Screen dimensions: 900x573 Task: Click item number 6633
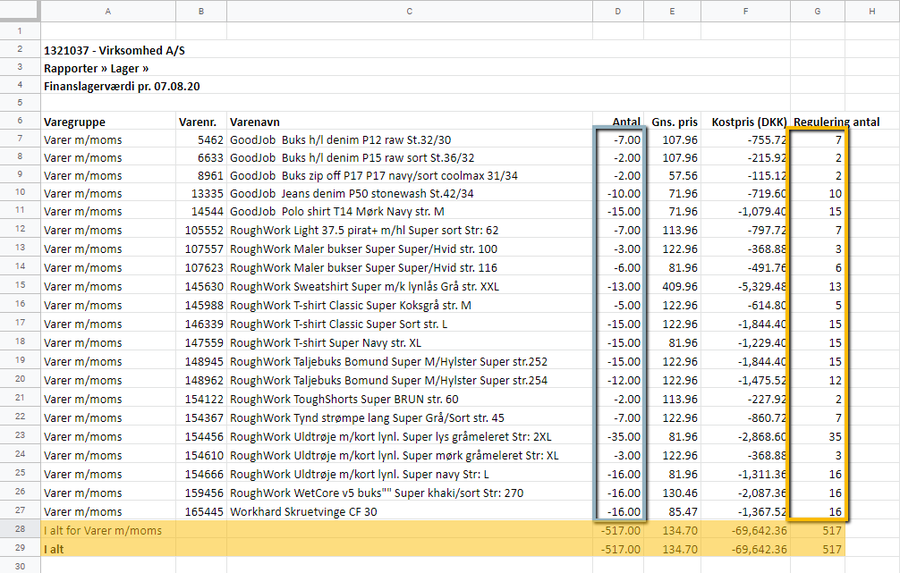pos(210,157)
